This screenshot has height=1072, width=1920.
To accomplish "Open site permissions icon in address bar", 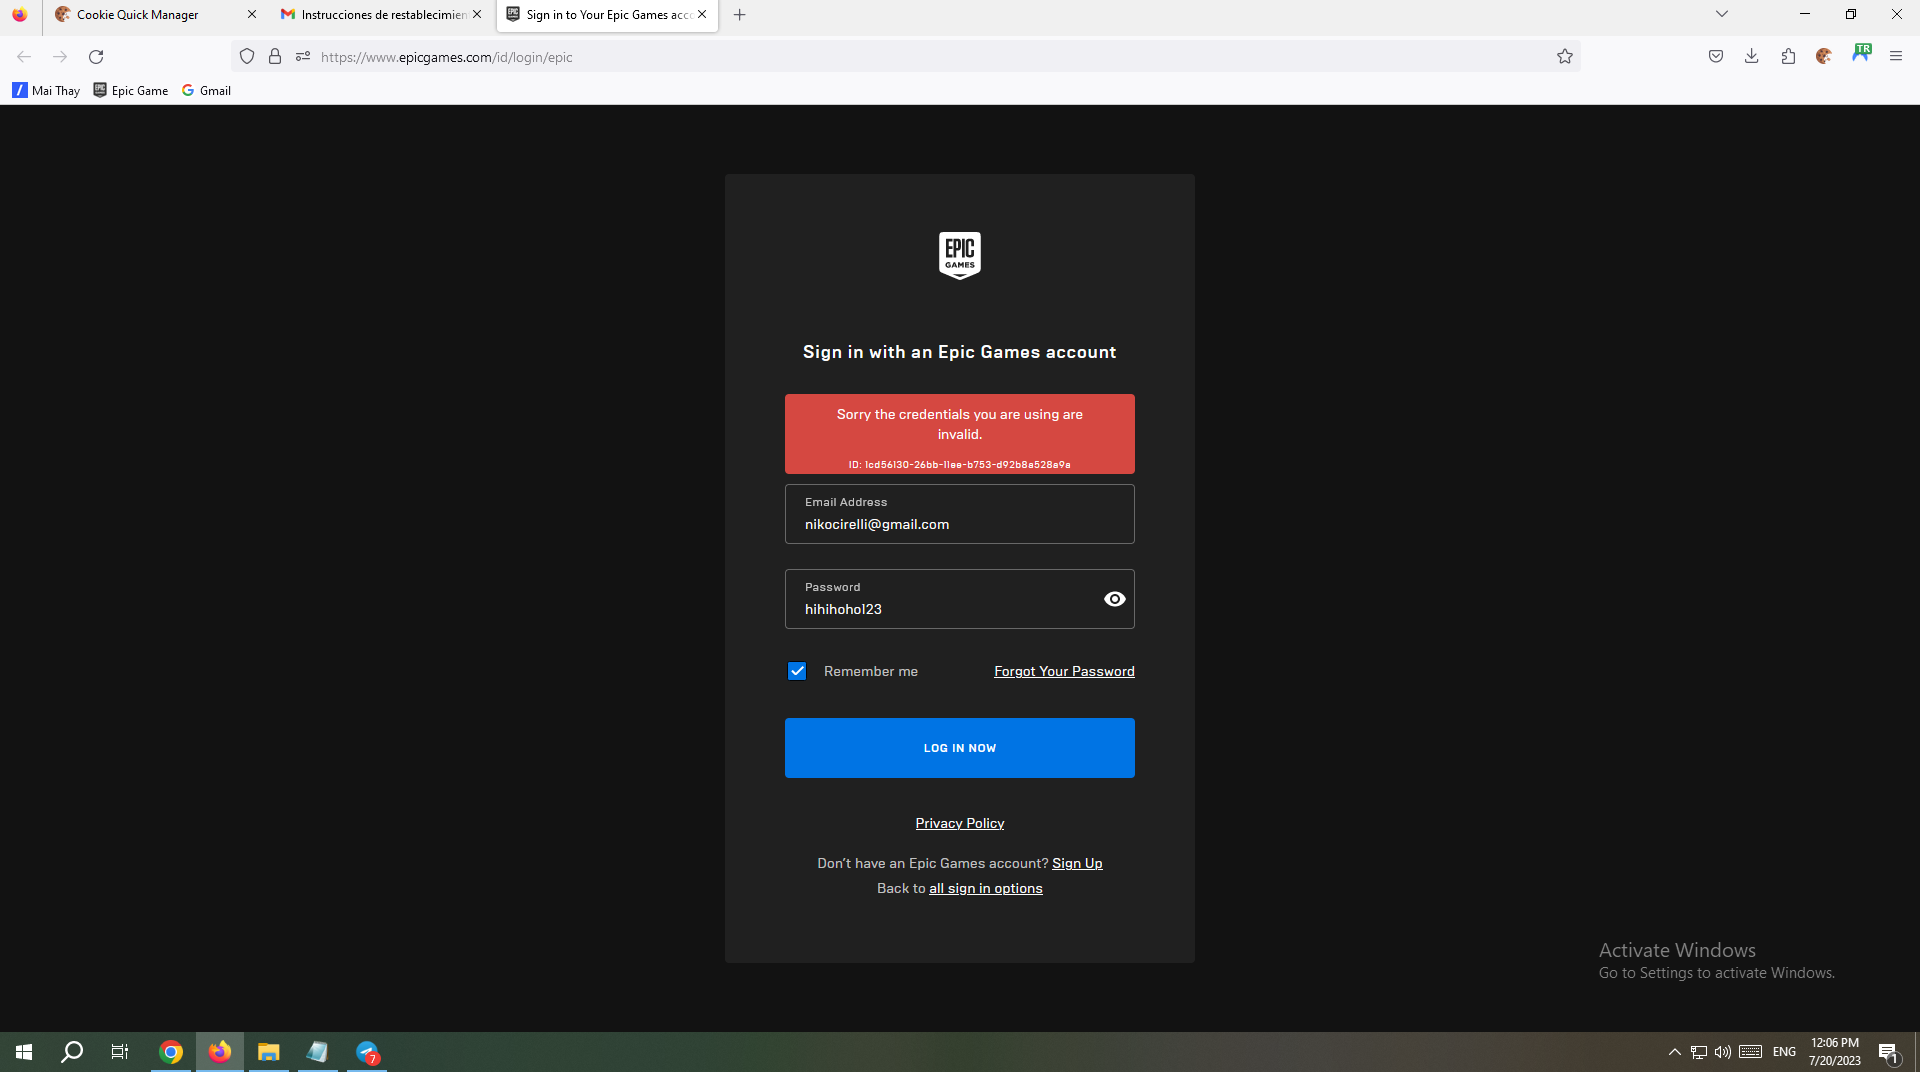I will (303, 57).
